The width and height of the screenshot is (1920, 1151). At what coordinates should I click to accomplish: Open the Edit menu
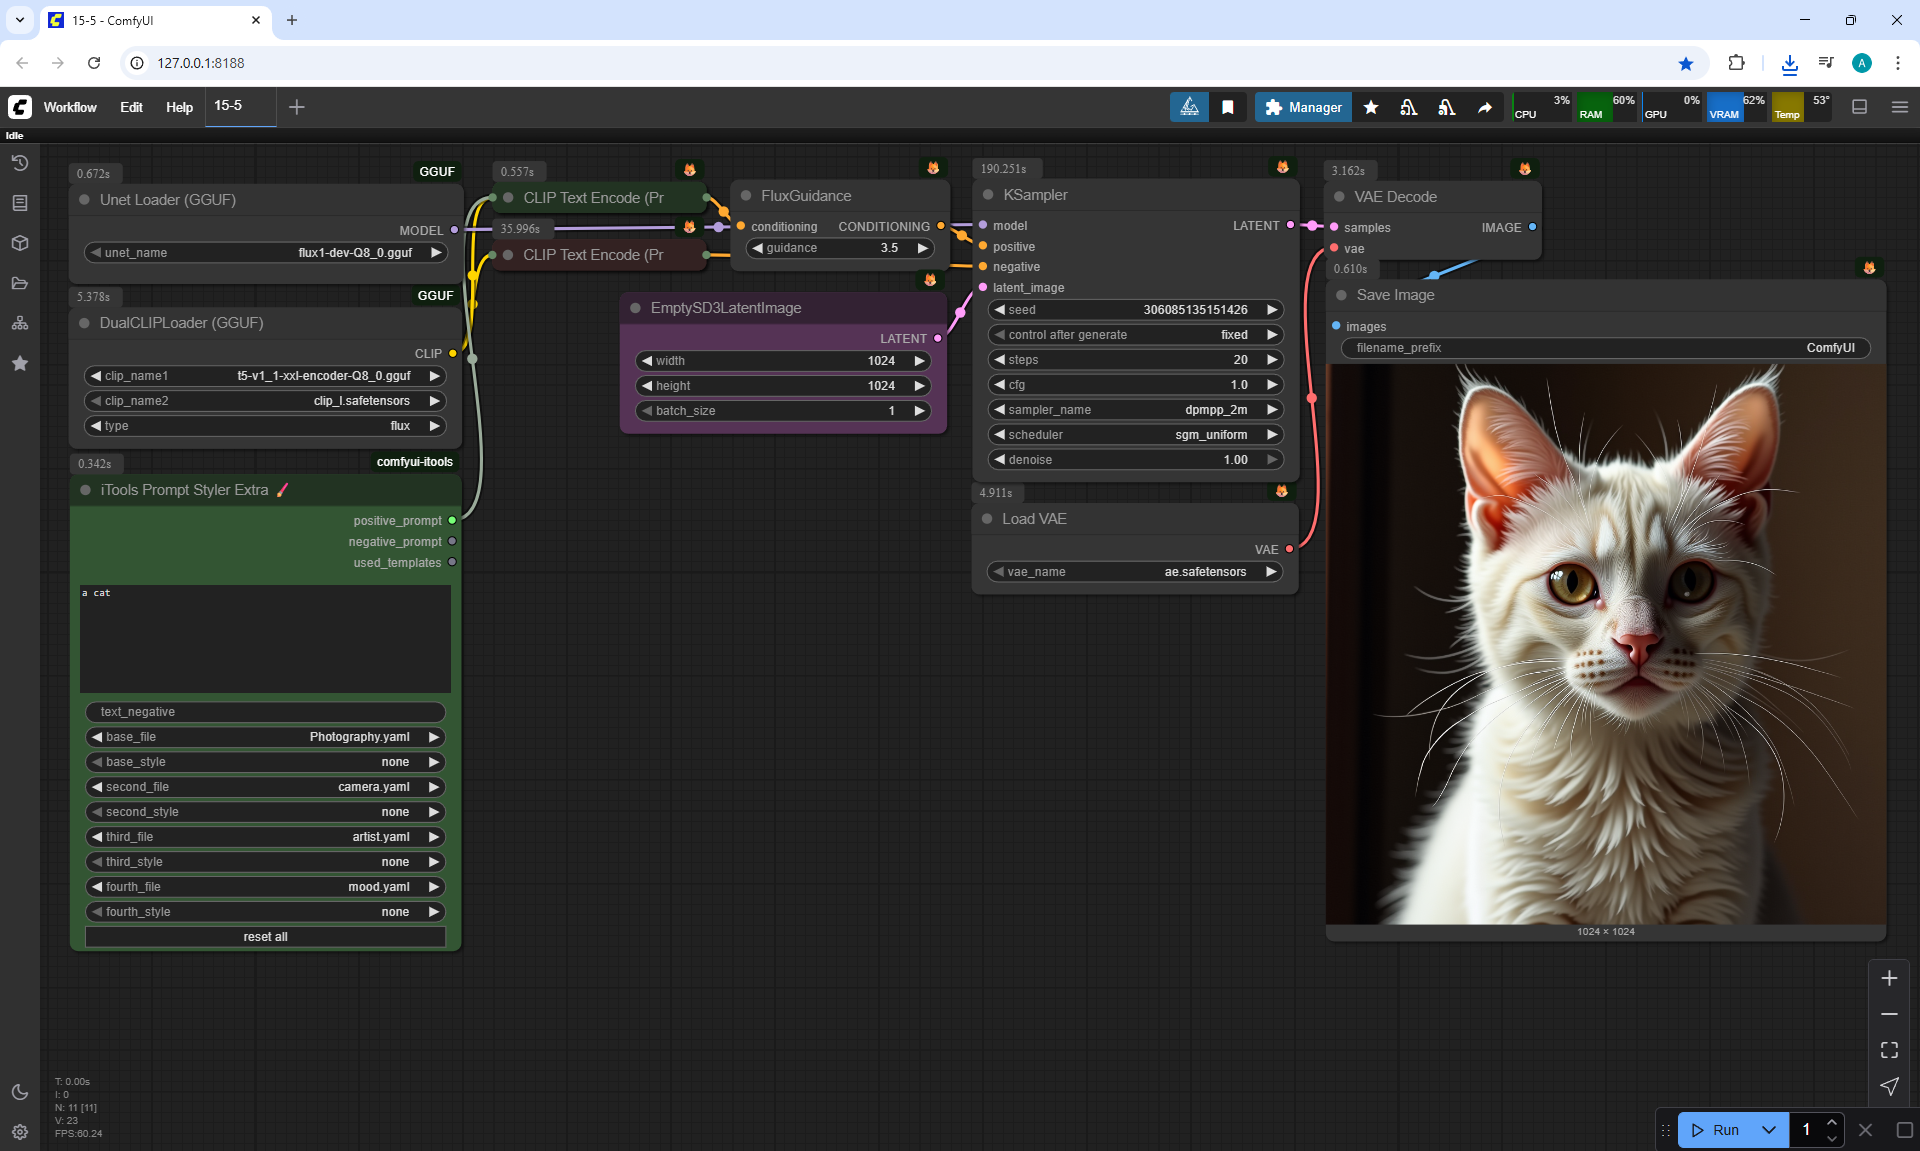(x=131, y=107)
